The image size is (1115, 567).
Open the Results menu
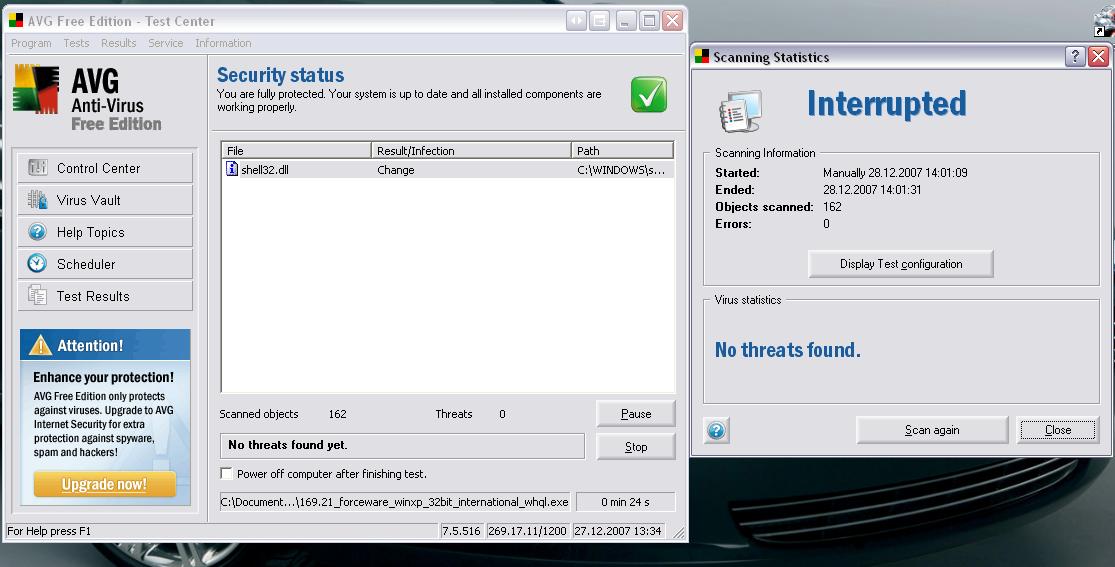click(119, 43)
